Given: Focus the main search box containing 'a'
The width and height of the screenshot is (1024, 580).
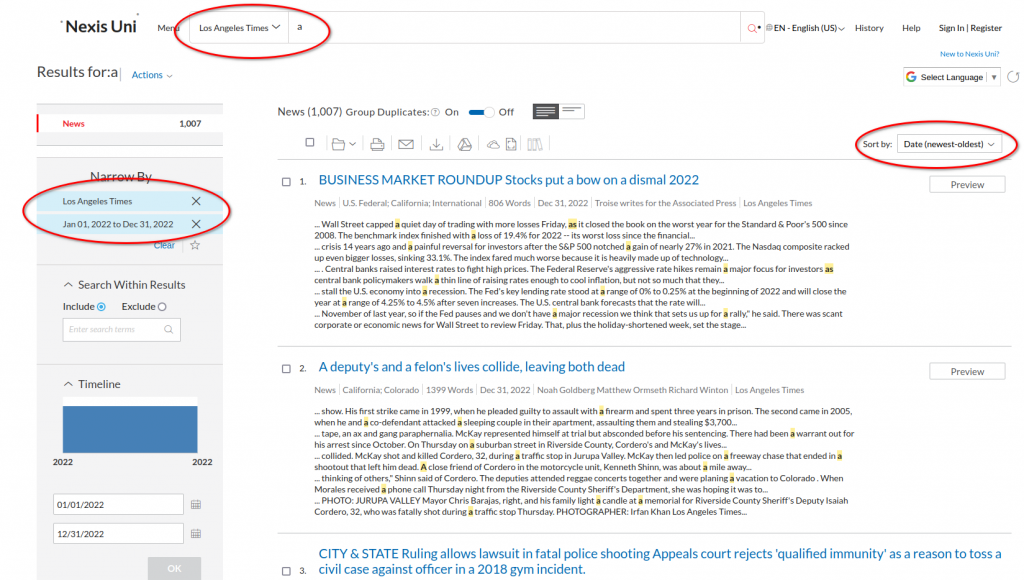Looking at the screenshot, I should [515, 28].
